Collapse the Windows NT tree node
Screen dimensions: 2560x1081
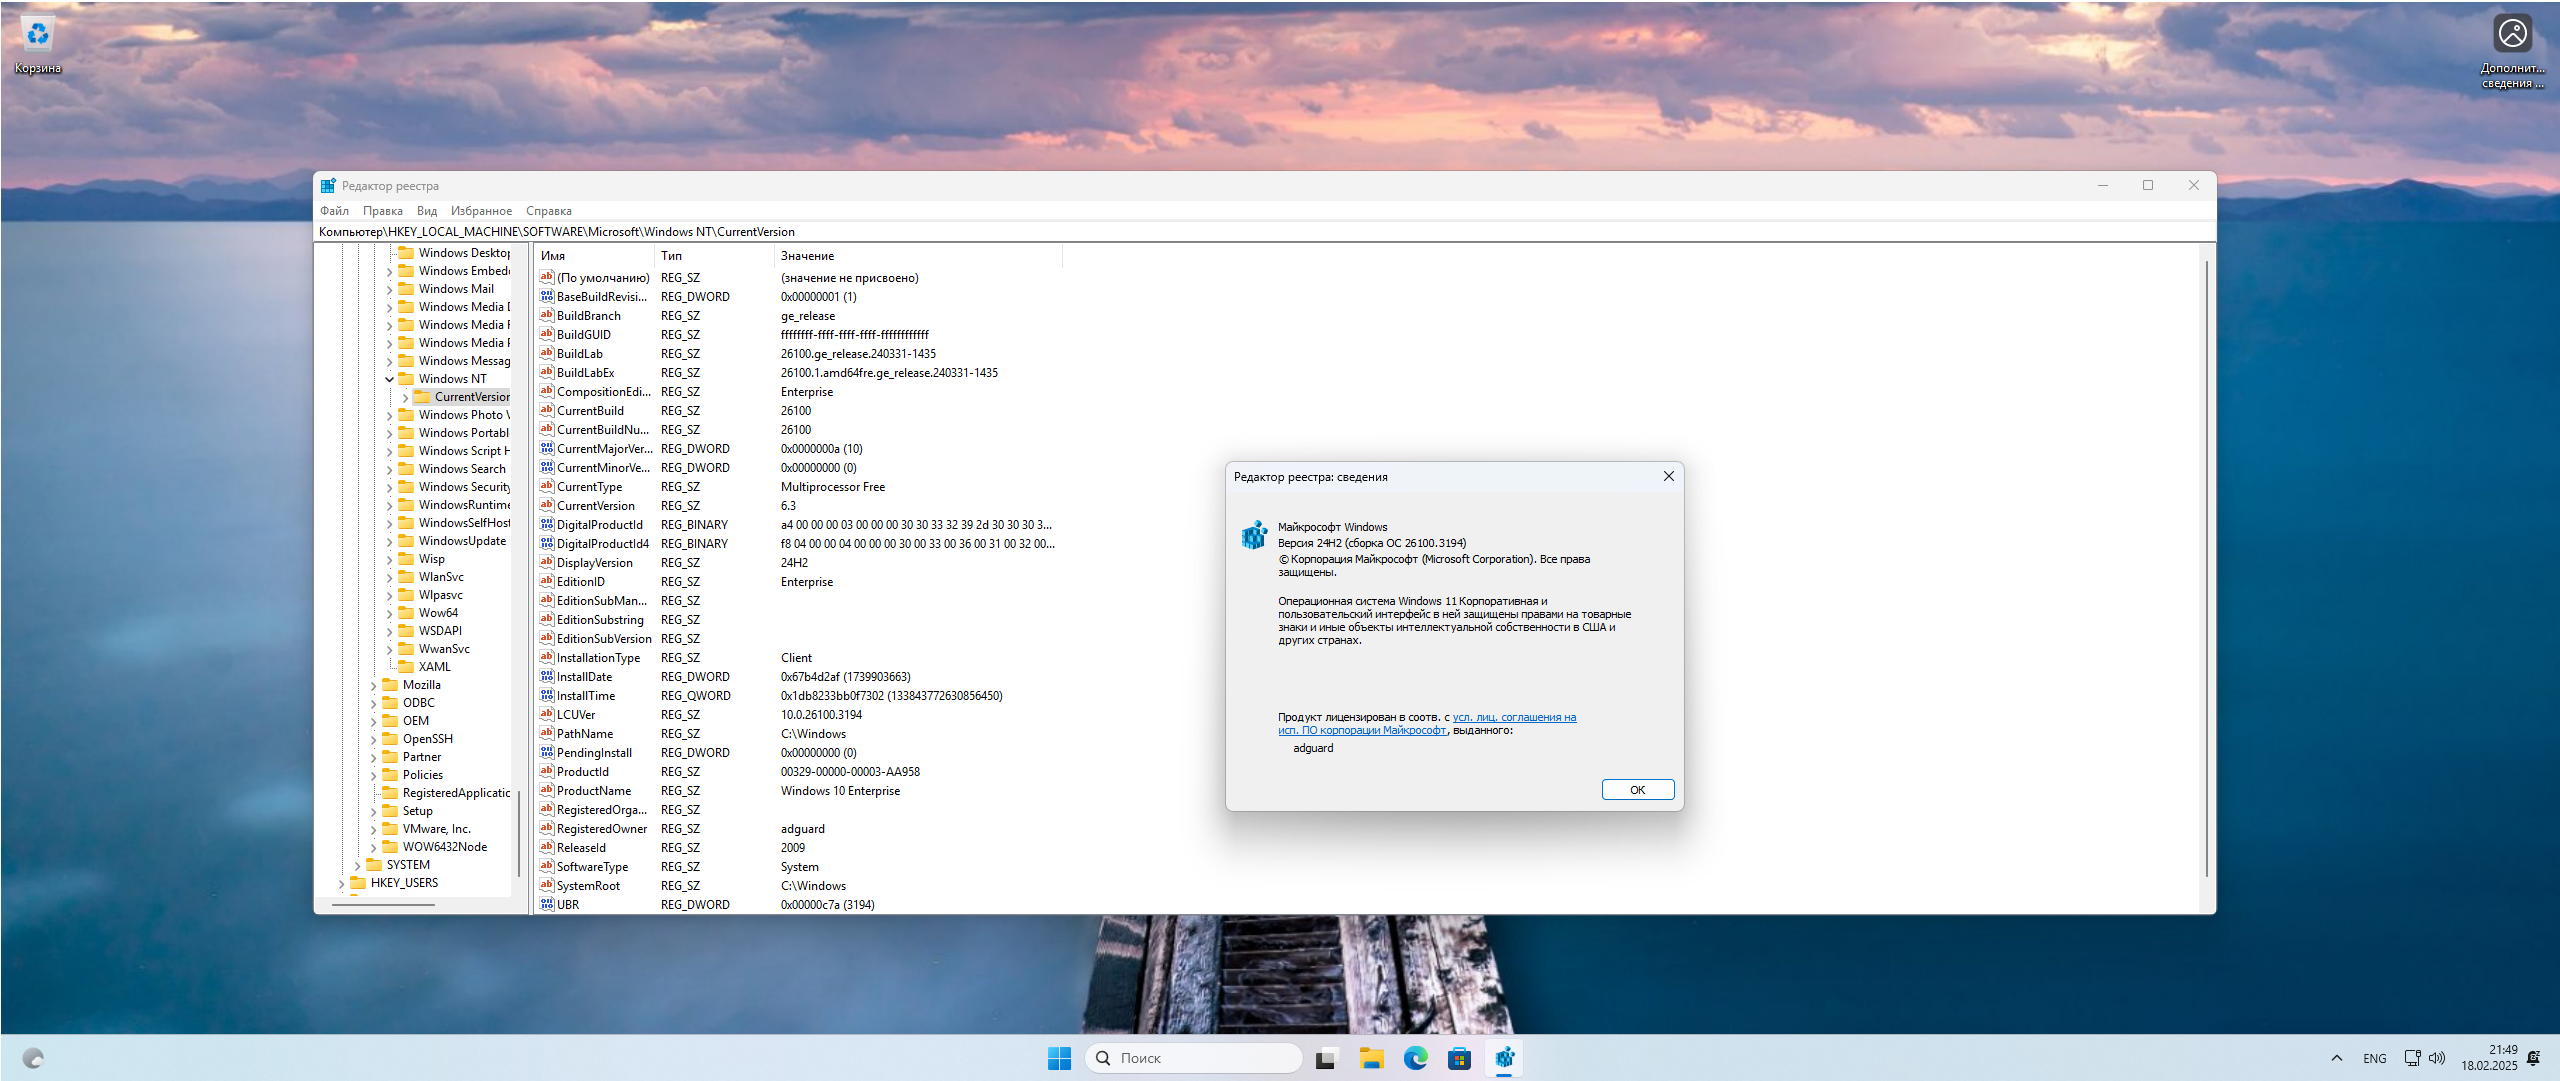click(390, 379)
